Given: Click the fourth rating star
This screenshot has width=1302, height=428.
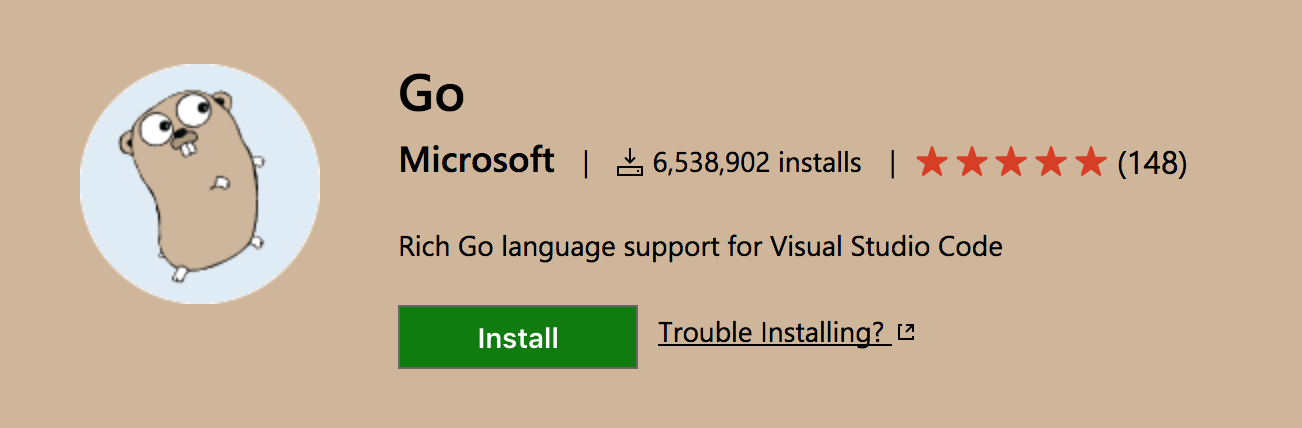Looking at the screenshot, I should tap(1052, 162).
